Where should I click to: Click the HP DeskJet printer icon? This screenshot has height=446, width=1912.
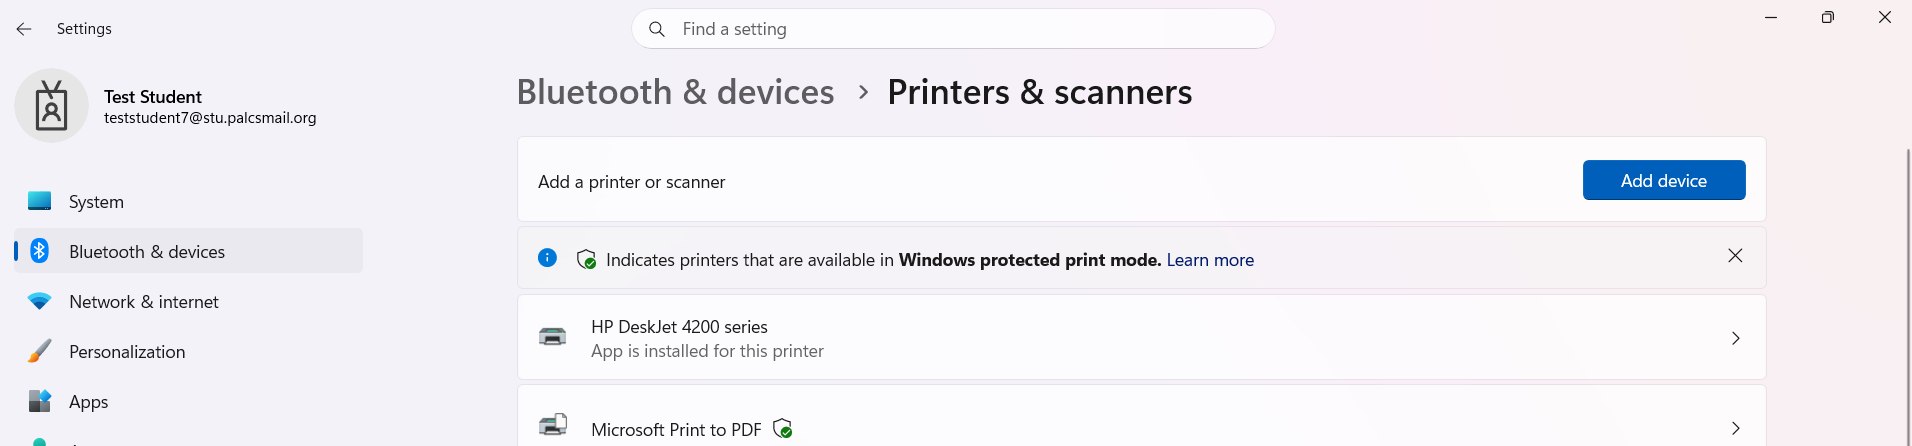point(552,337)
